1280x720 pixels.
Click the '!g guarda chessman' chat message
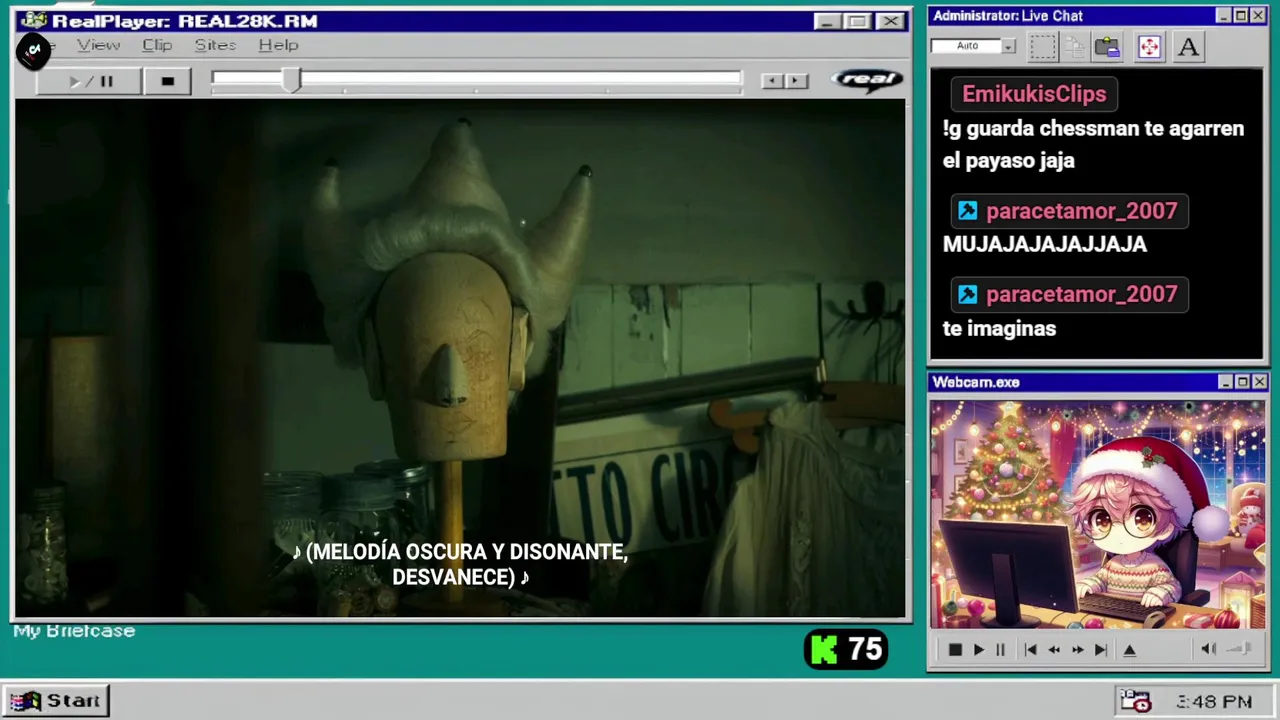pos(1093,144)
